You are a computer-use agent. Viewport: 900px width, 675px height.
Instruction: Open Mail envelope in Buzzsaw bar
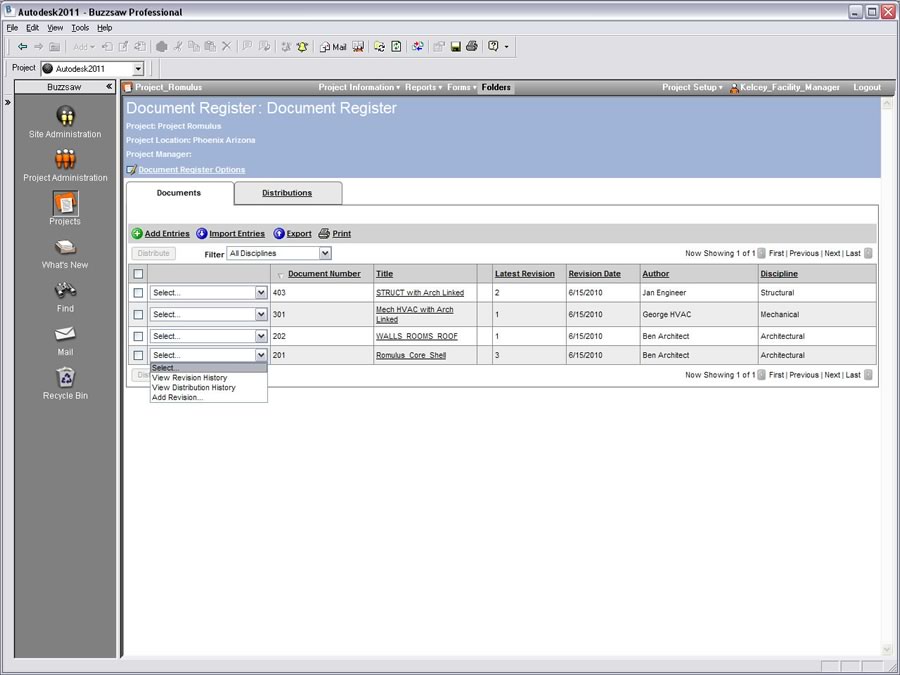[65, 340]
